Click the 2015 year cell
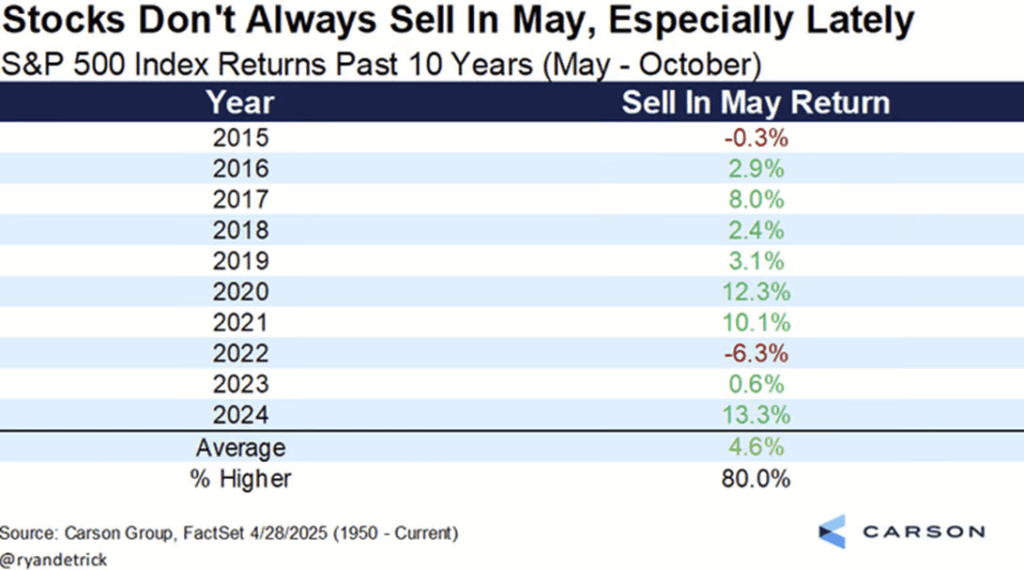 coord(240,138)
